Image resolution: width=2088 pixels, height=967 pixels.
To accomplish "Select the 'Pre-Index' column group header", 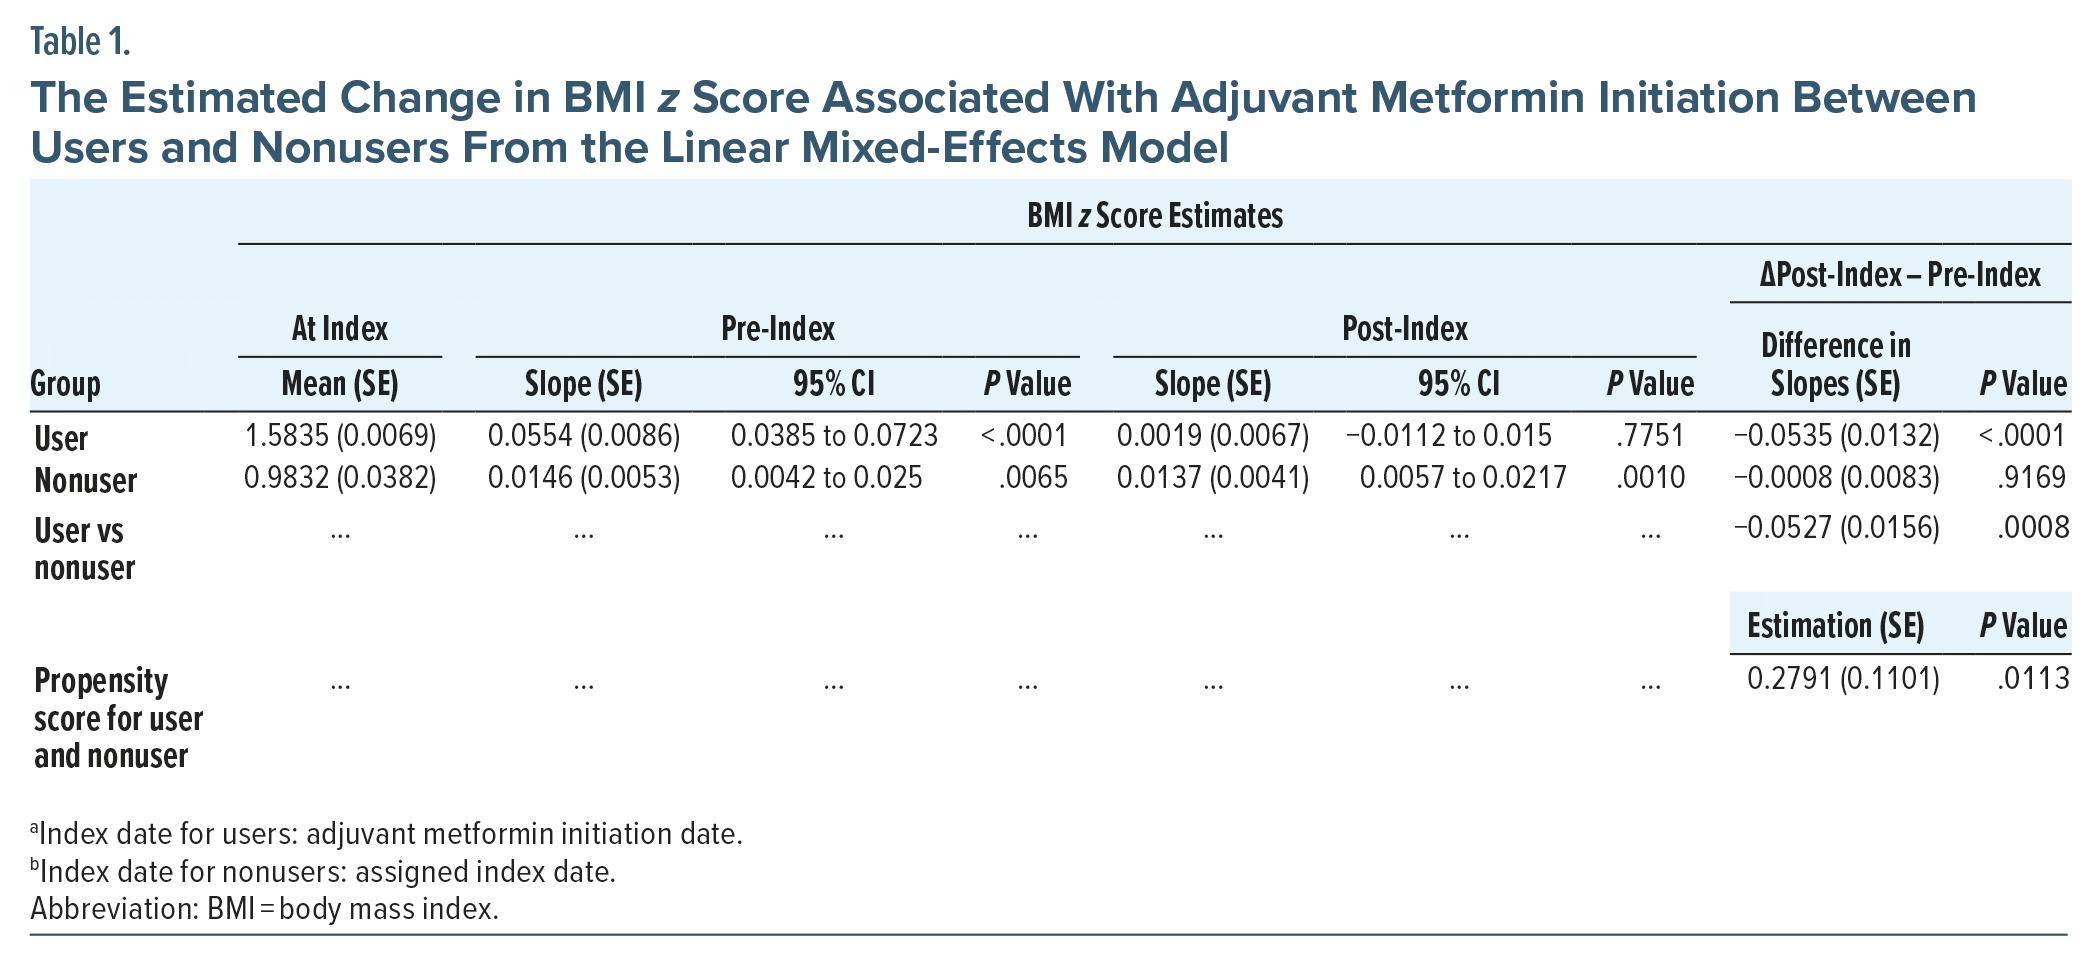I will 778,329.
